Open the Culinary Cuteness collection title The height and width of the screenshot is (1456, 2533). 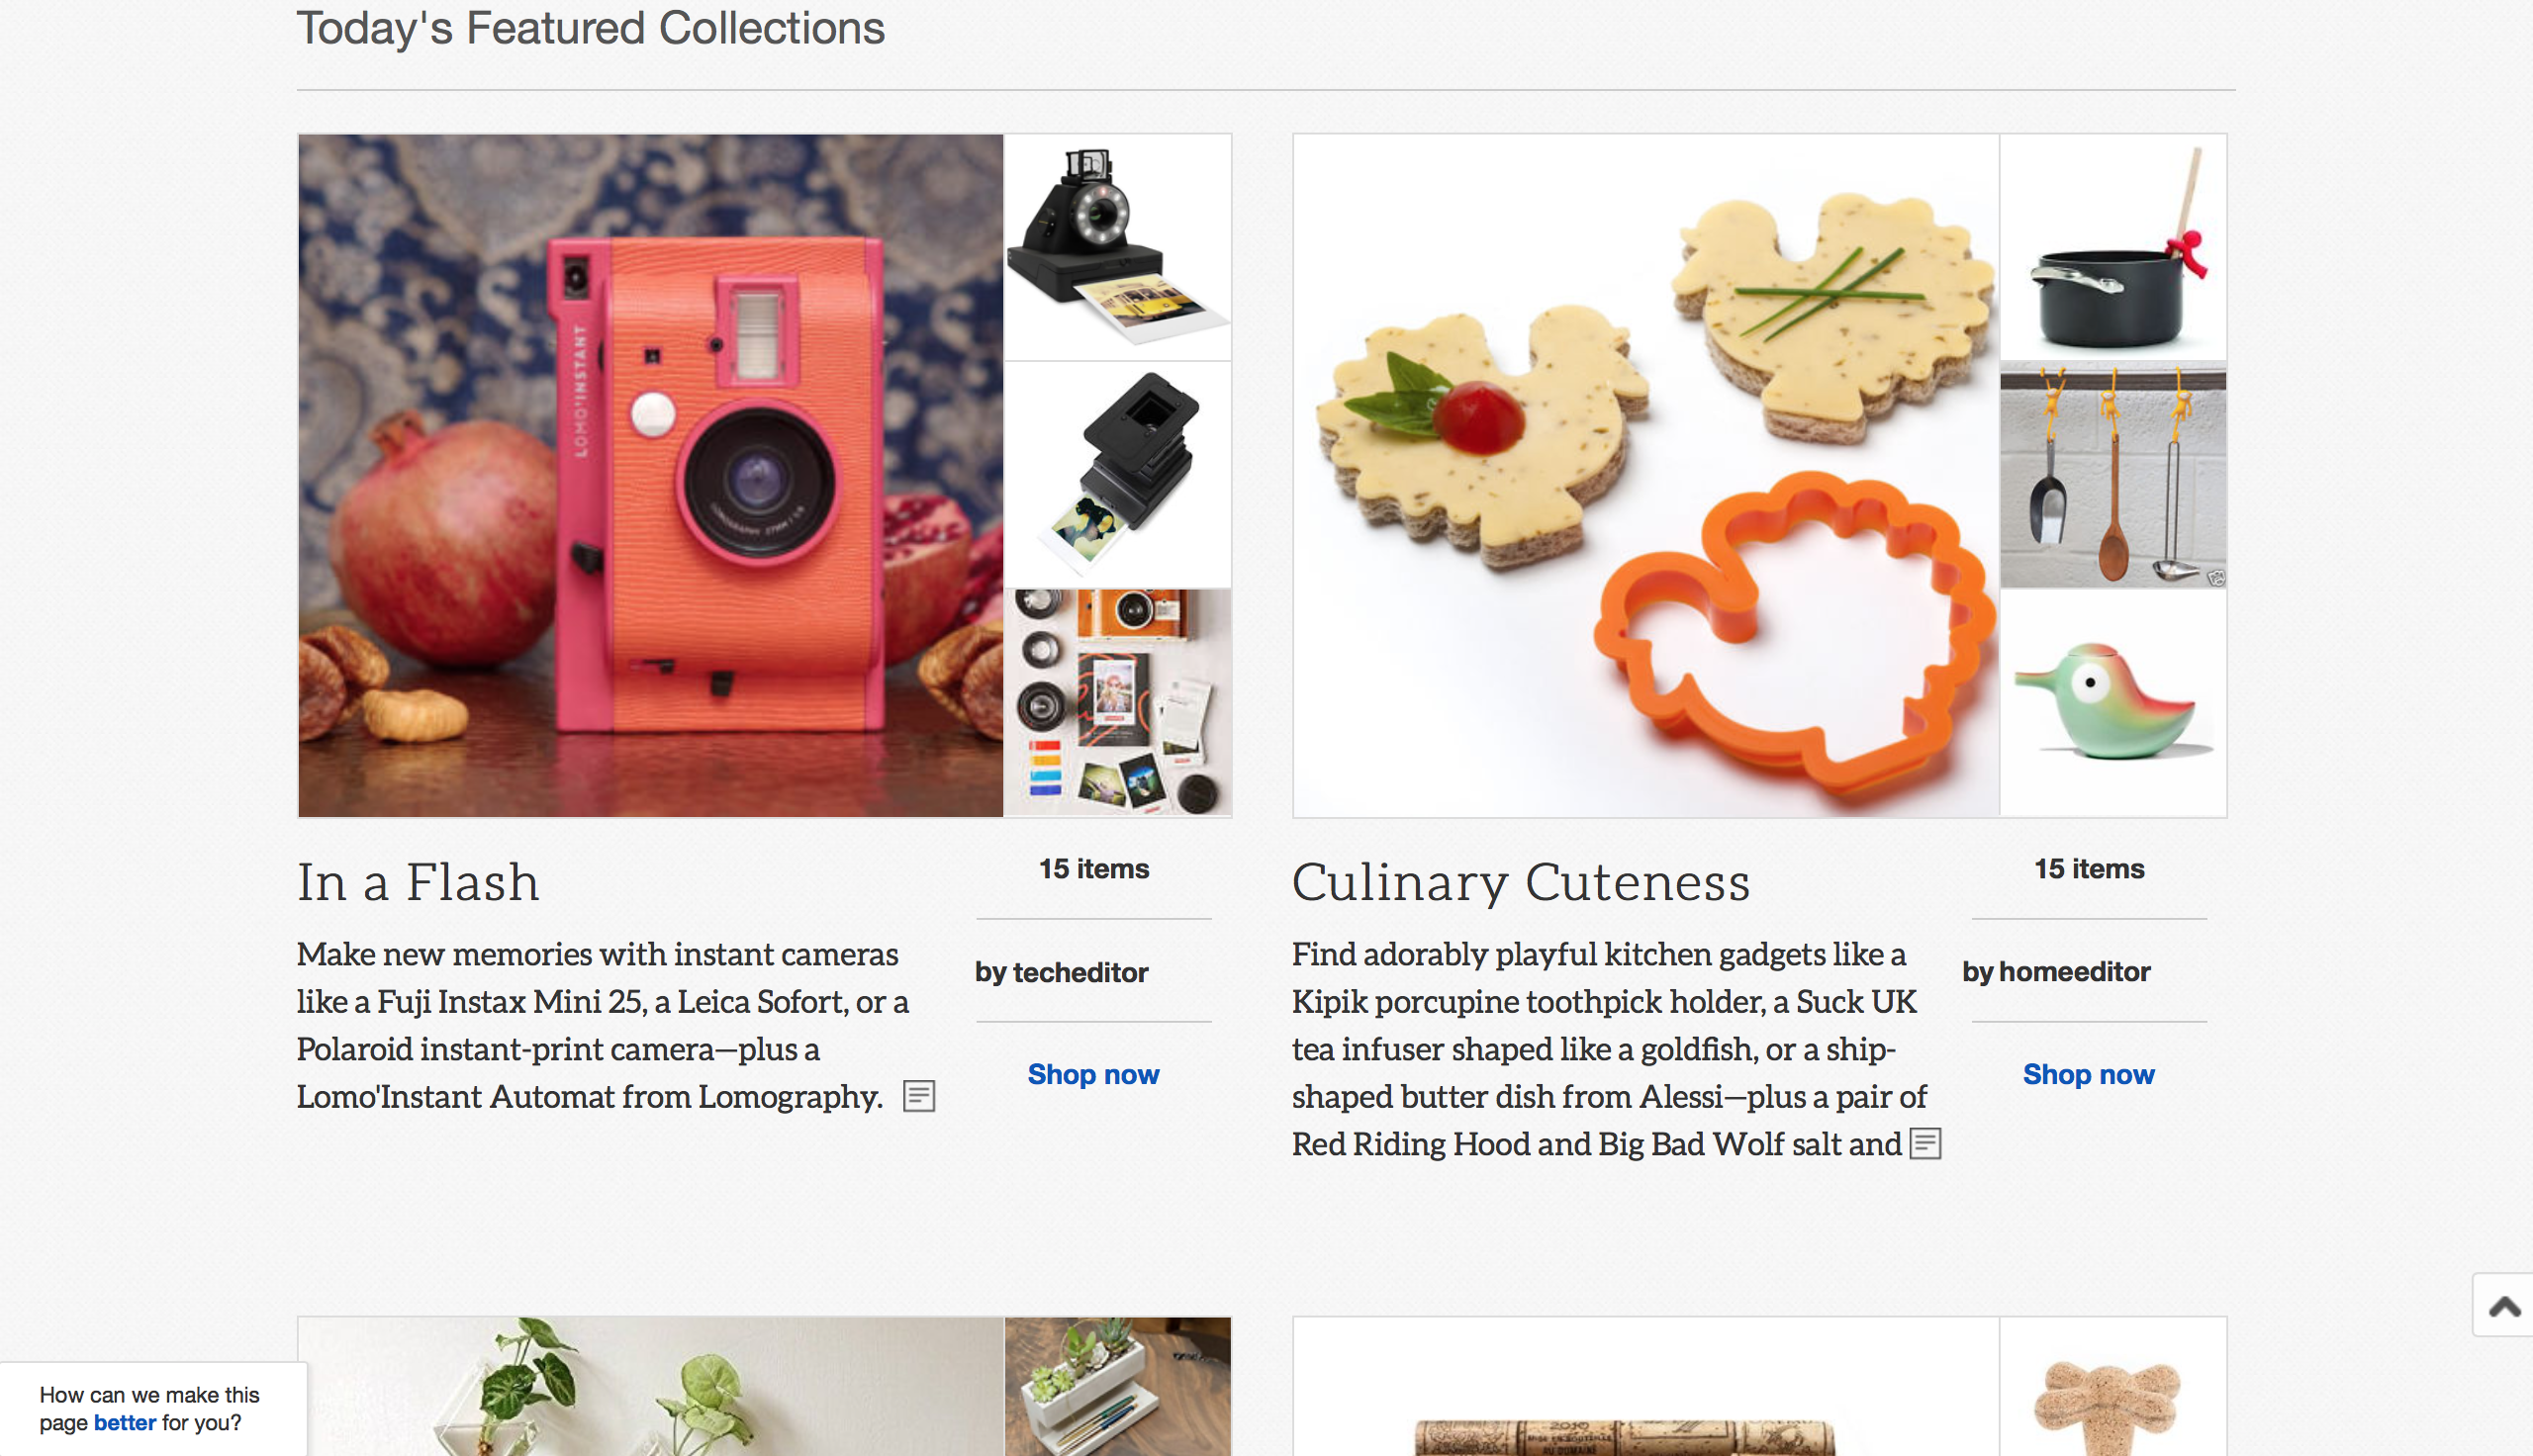[x=1520, y=882]
